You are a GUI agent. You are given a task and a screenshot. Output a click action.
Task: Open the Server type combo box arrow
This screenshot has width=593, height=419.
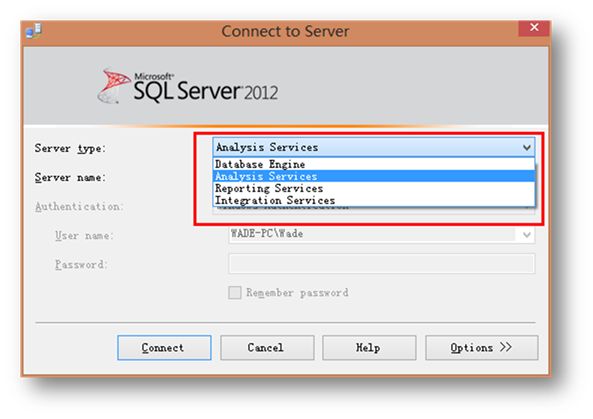point(526,147)
